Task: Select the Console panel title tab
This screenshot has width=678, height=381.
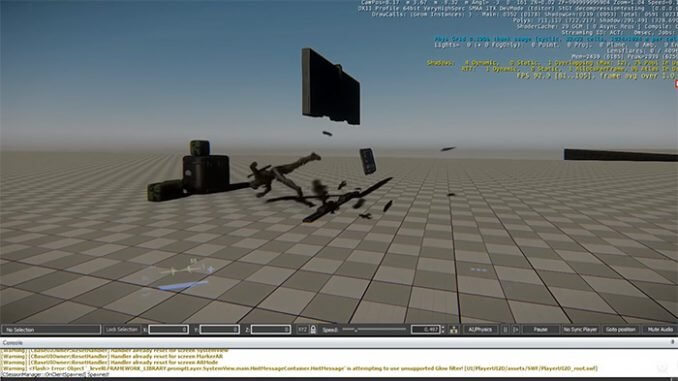Action: 13,343
